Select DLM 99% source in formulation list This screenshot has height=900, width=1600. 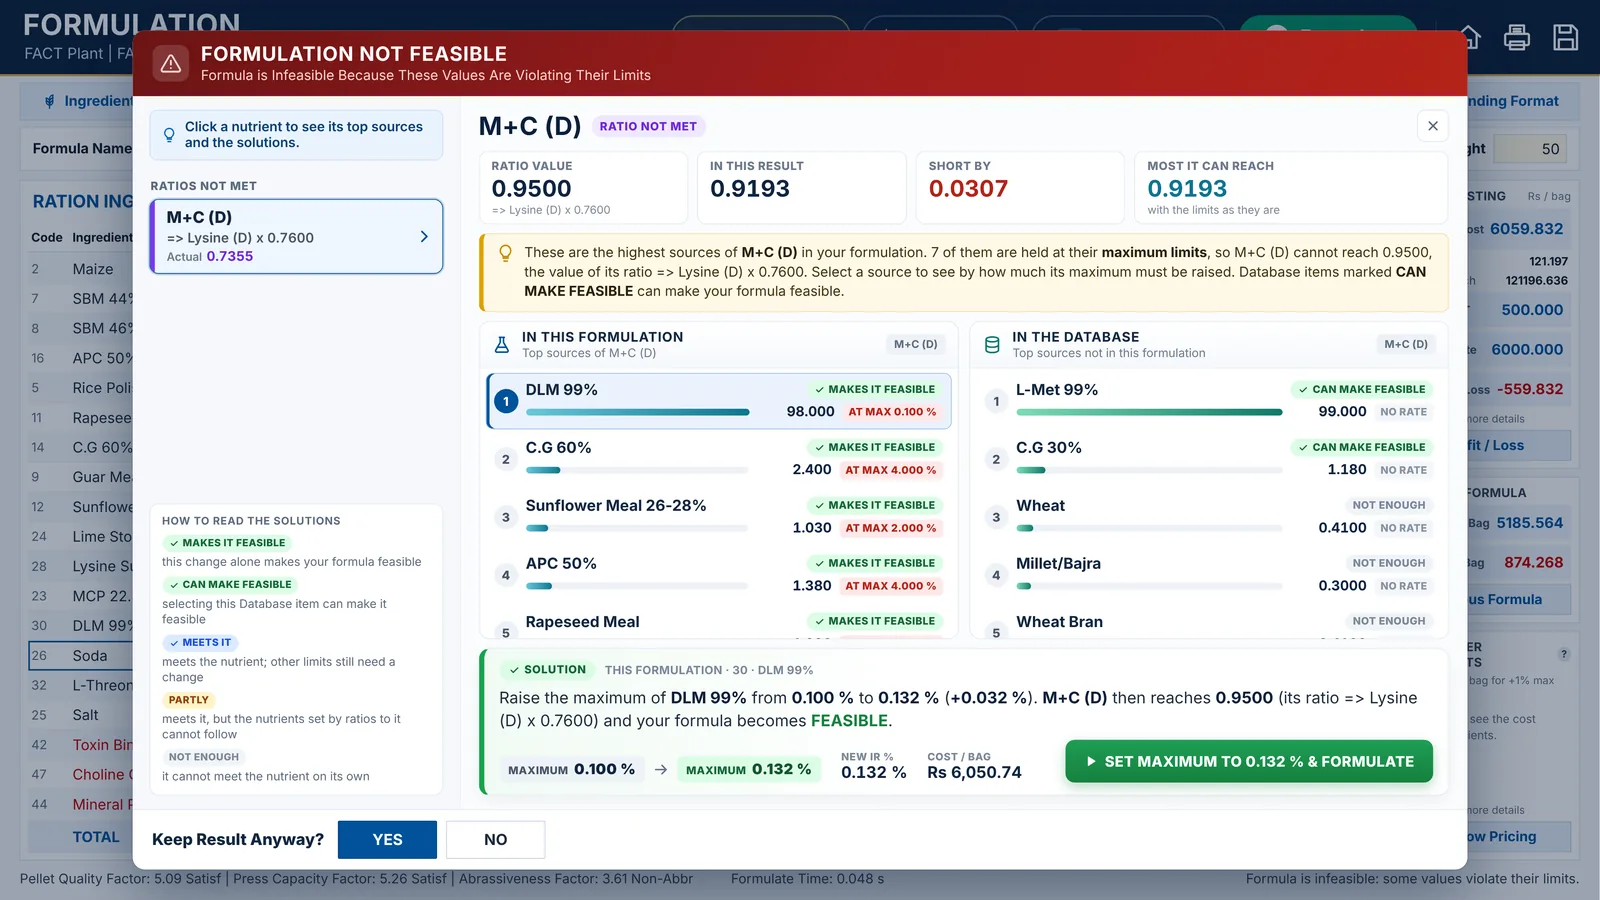pyautogui.click(x=718, y=400)
